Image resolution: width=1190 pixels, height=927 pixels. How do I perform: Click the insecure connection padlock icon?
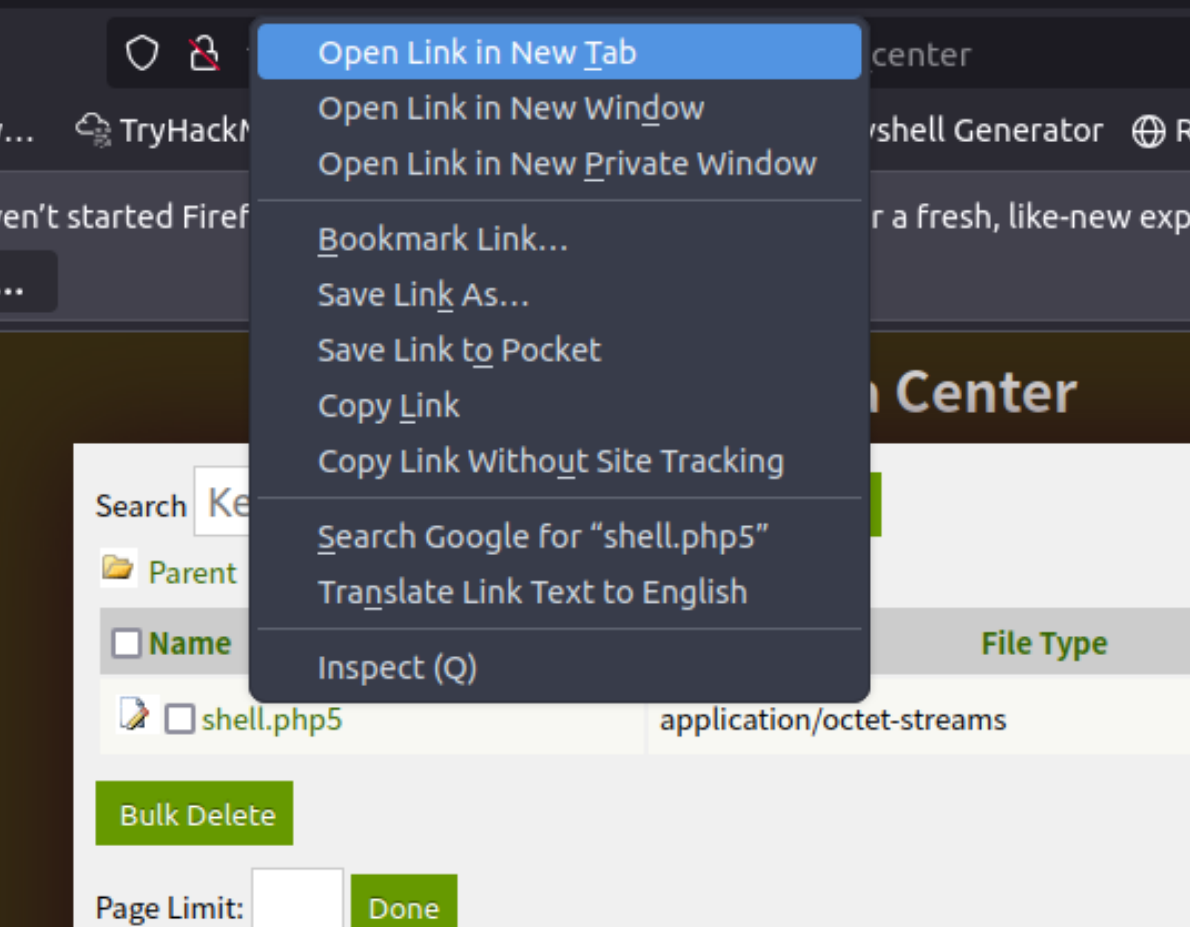pos(203,53)
